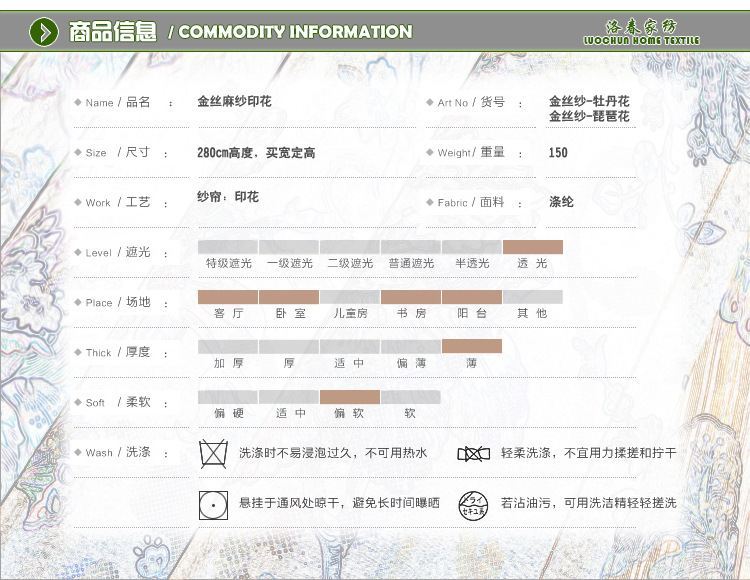Click the art number 金丝纱-牡丹花

point(589,102)
